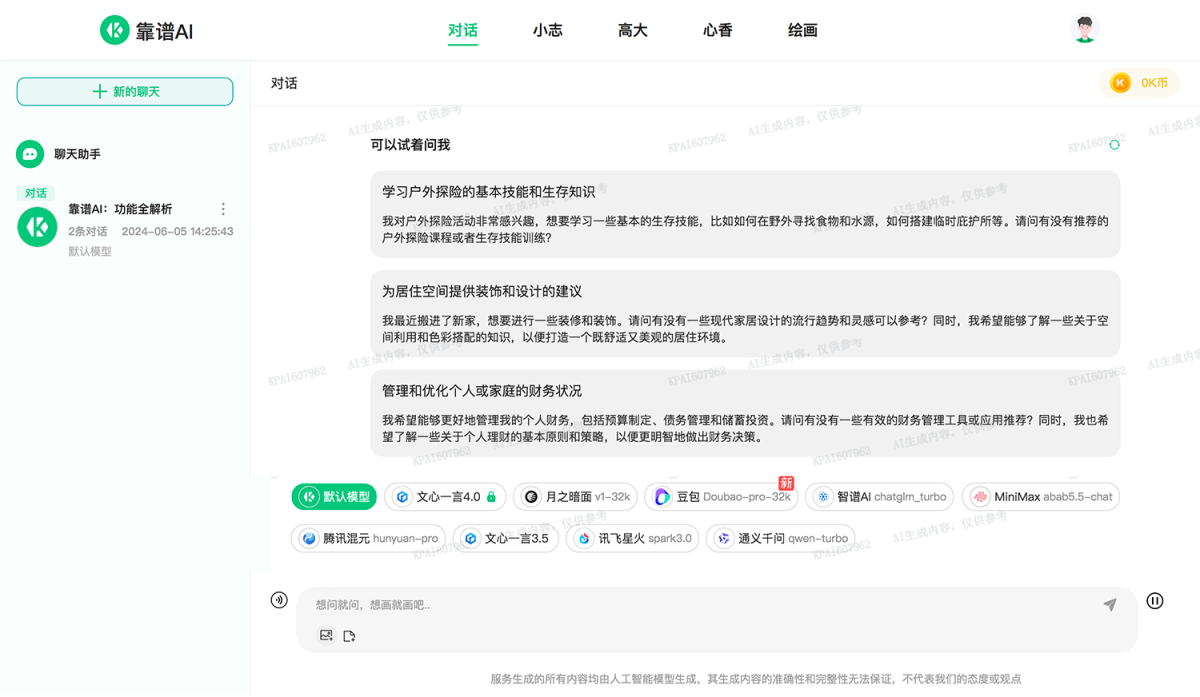Check balance via the 0K币 badge
This screenshot has height=697, width=1200.
pyautogui.click(x=1139, y=83)
